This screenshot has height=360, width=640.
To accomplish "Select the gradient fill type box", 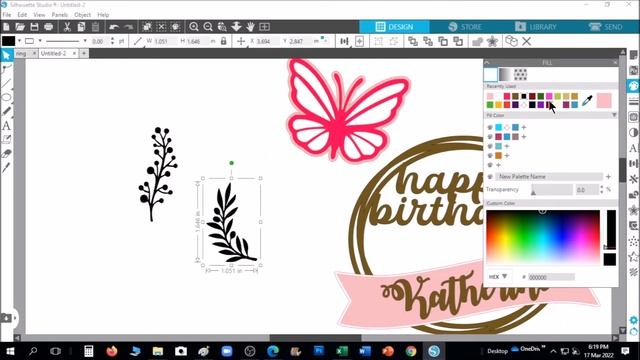I will click(505, 74).
